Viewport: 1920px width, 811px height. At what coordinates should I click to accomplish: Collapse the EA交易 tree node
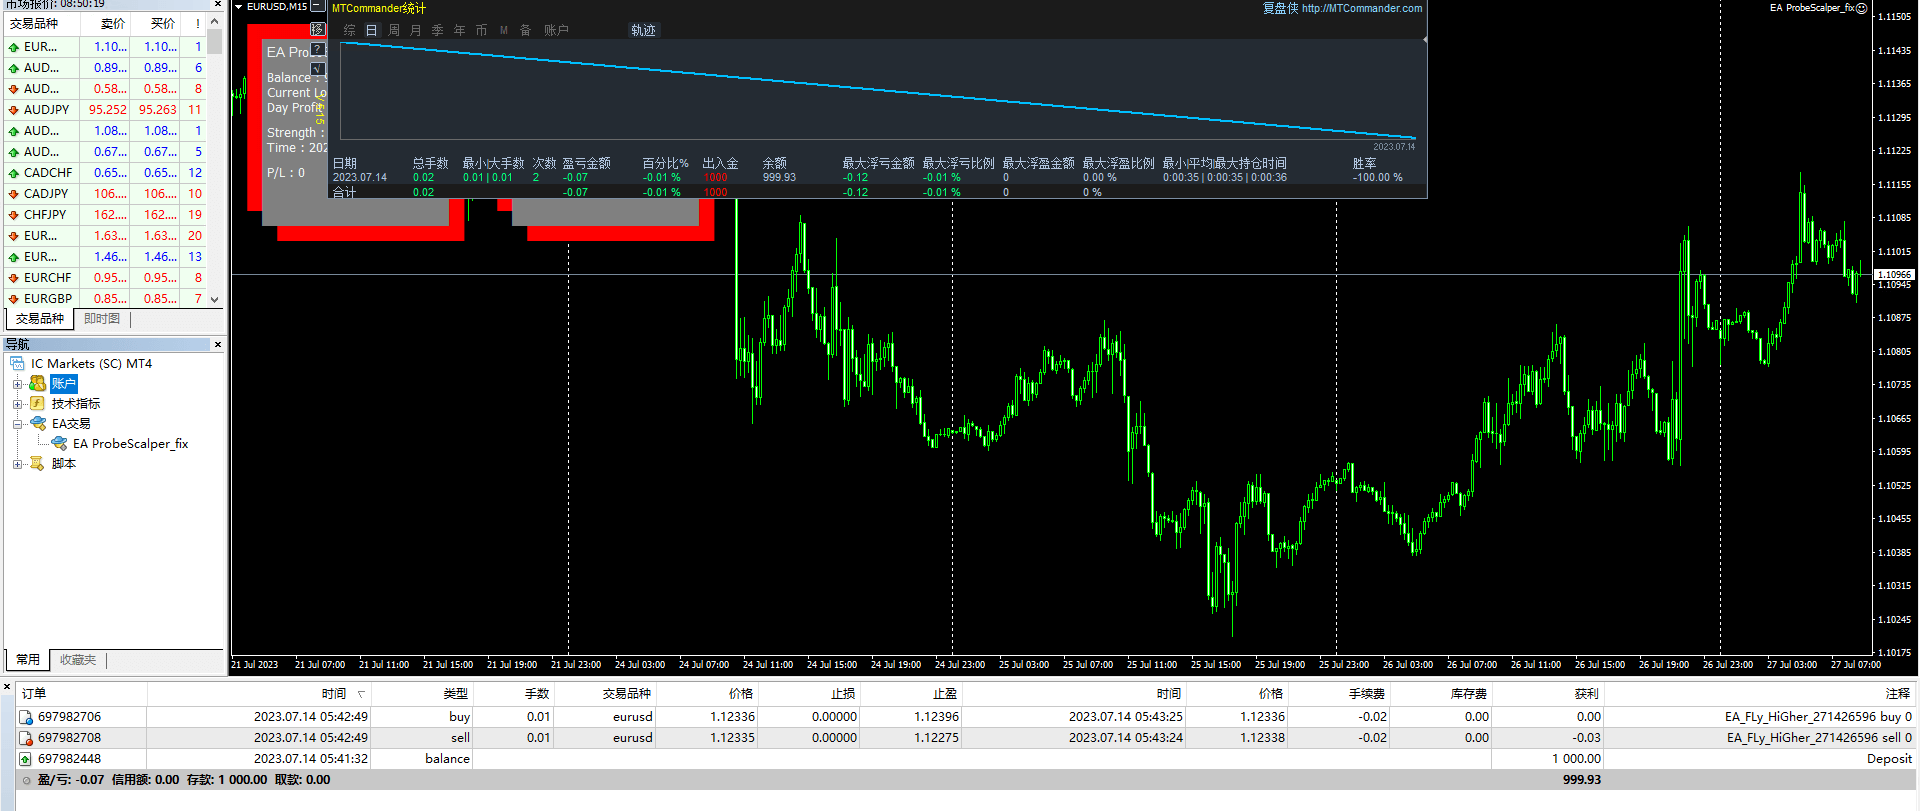coord(17,424)
